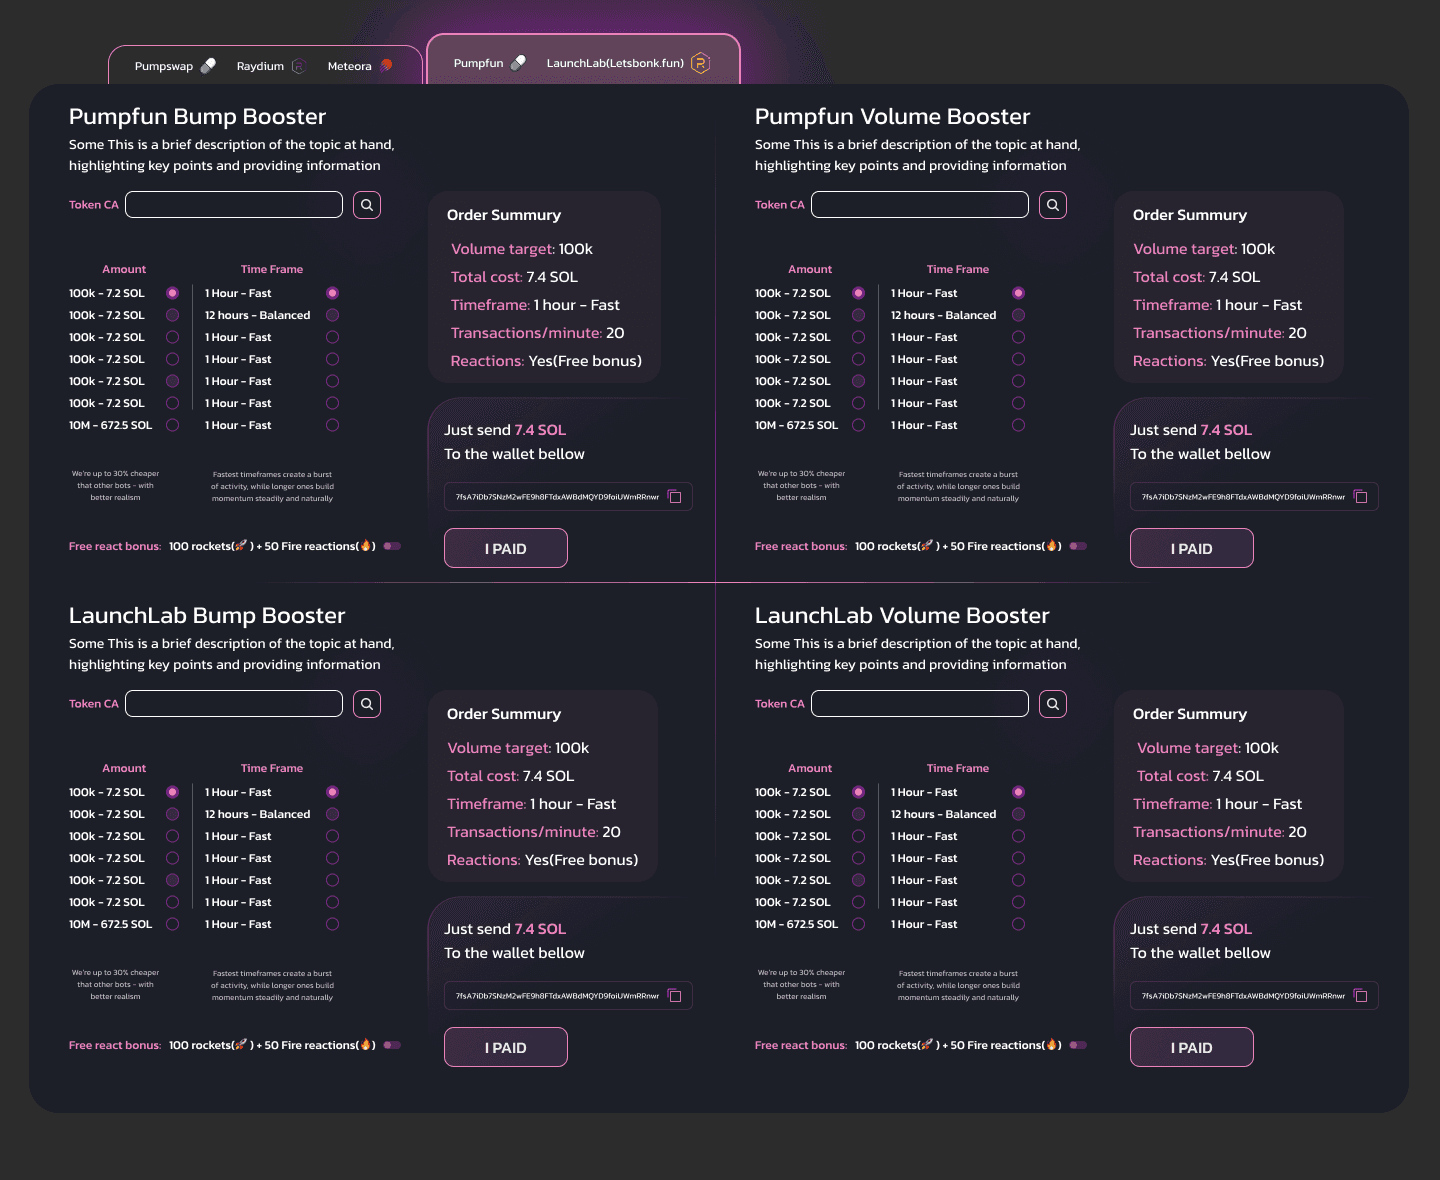Click the pill icon next to Pumpfun

(x=518, y=63)
